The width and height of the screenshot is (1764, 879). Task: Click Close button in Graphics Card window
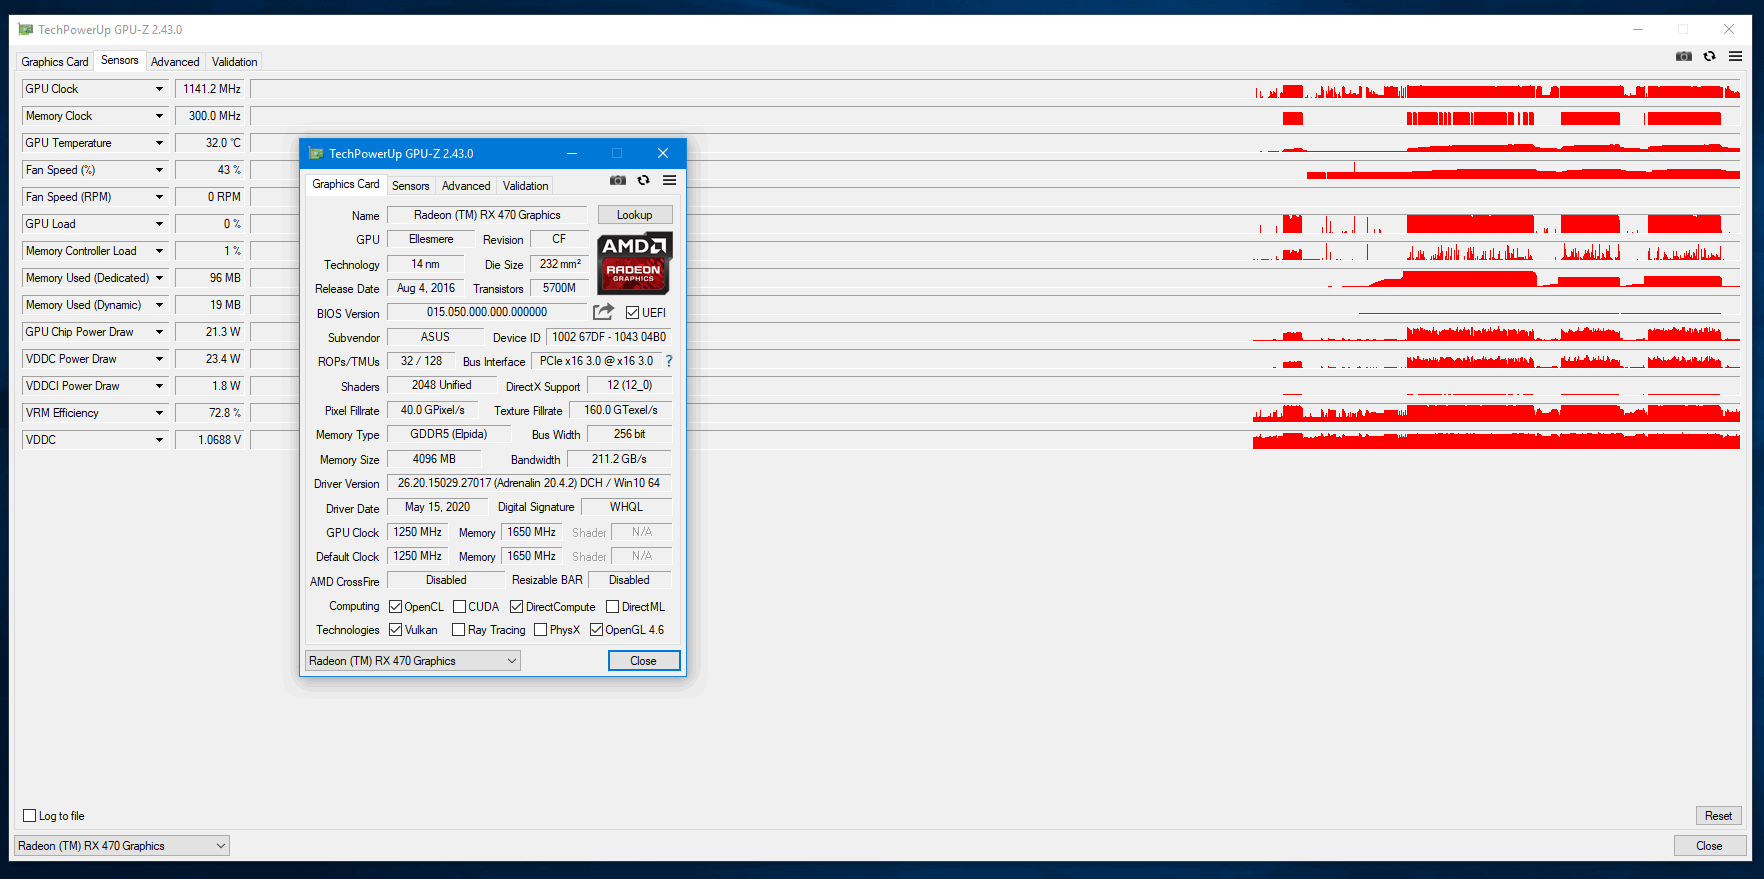tap(644, 661)
